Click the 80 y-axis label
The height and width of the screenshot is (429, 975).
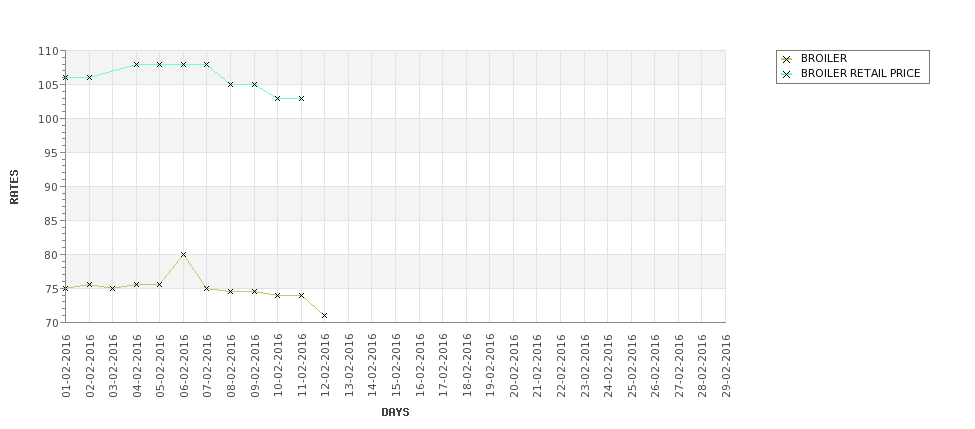click(53, 255)
